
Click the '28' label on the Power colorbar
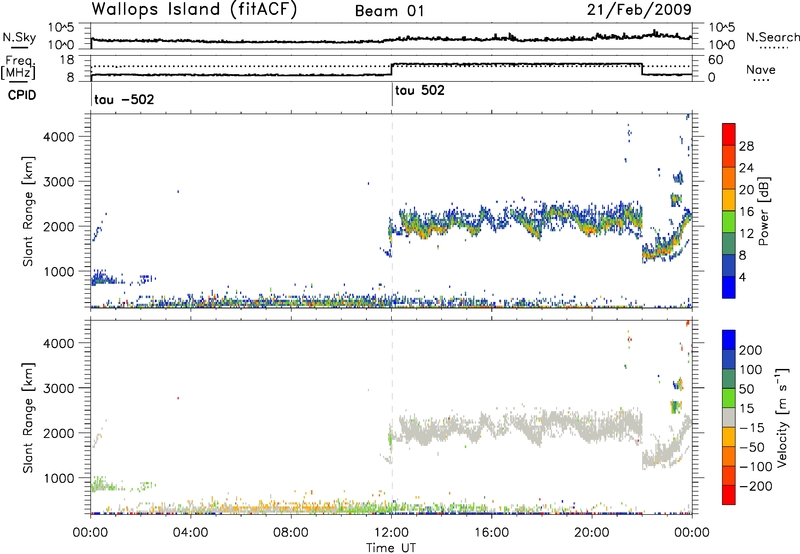click(x=746, y=146)
